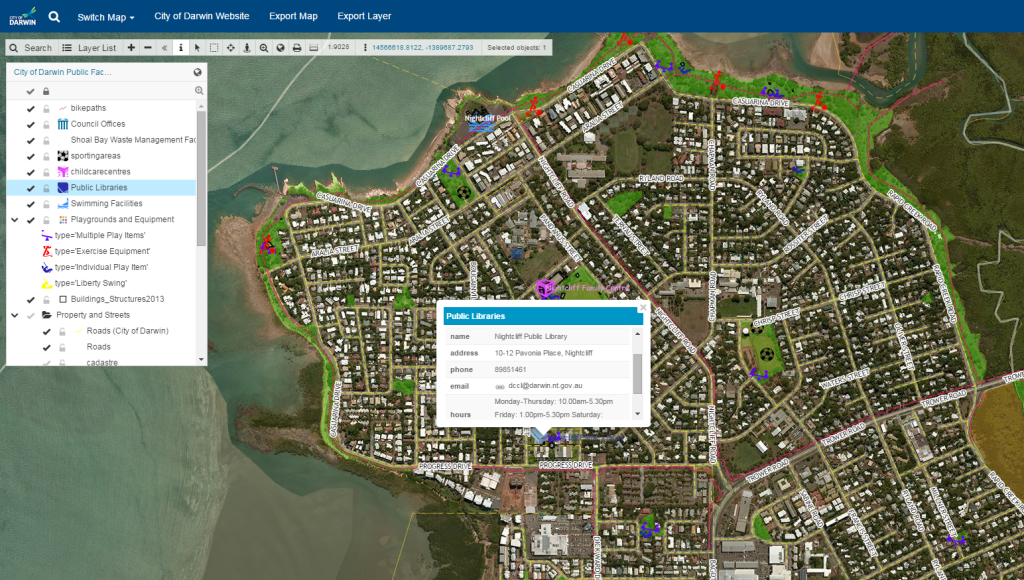Viewport: 1024px width, 580px height.
Task: Click lock icon on Public Libraries row
Action: (x=46, y=188)
